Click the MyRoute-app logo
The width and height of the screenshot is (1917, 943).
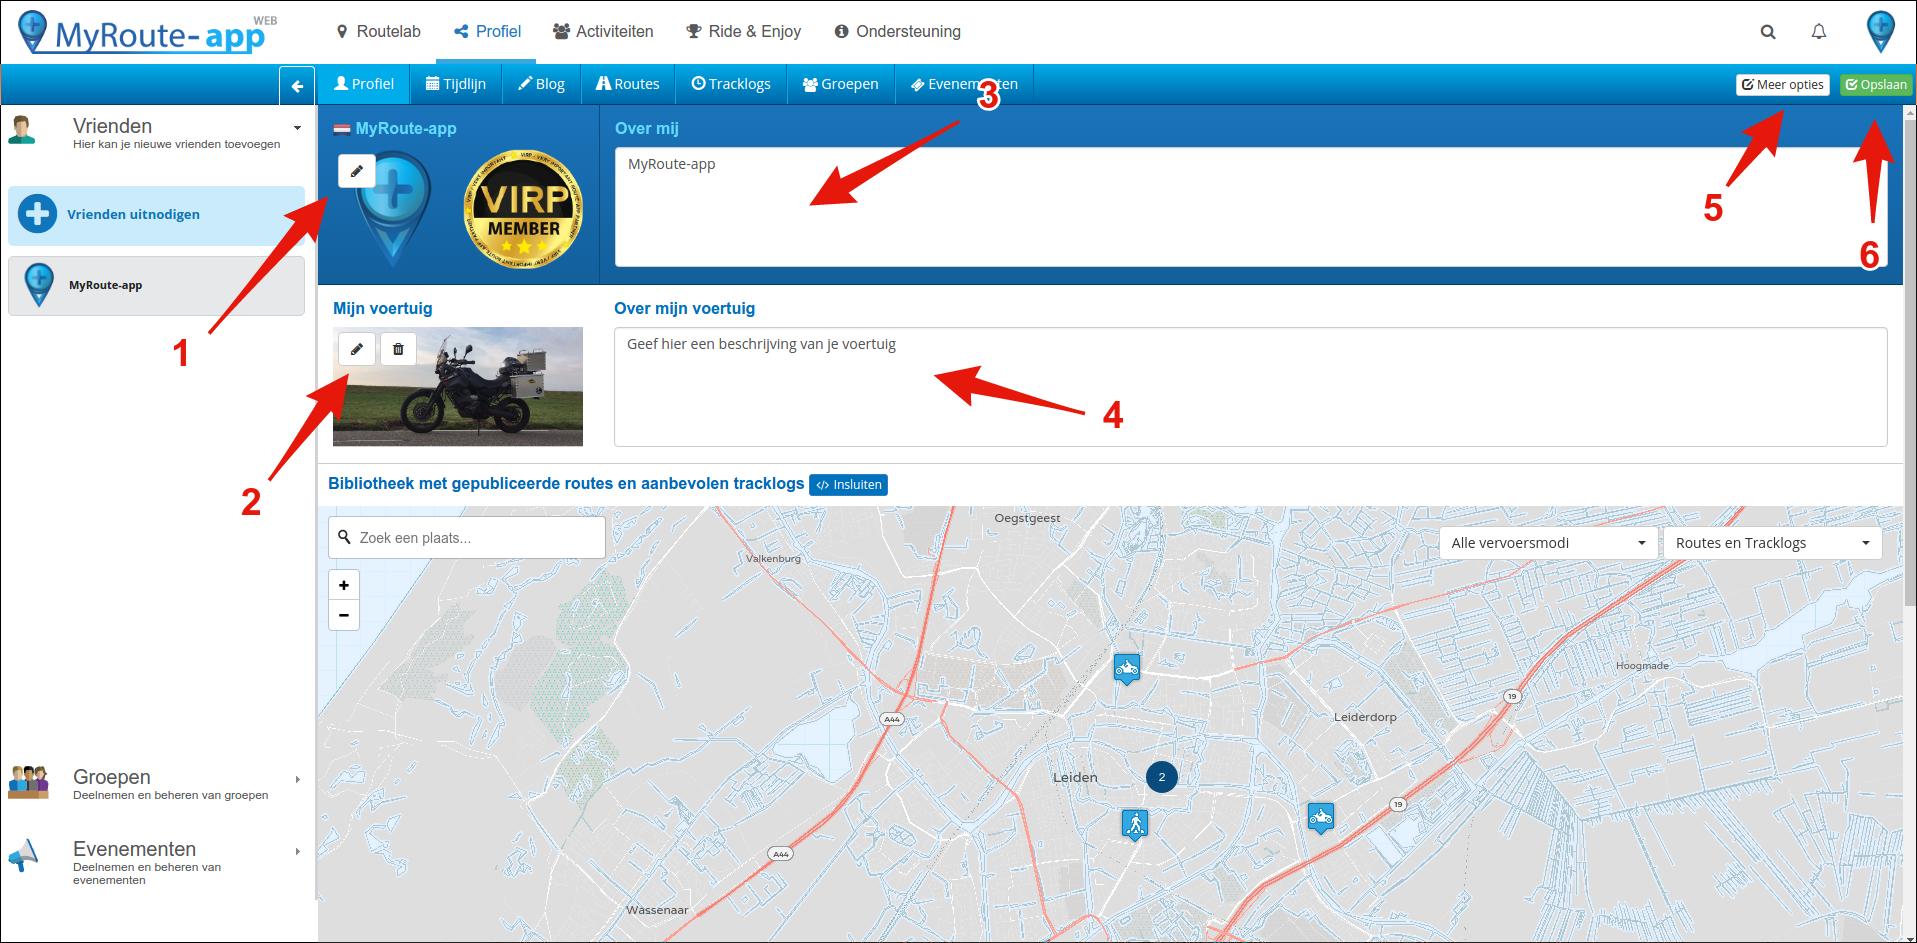pos(147,32)
